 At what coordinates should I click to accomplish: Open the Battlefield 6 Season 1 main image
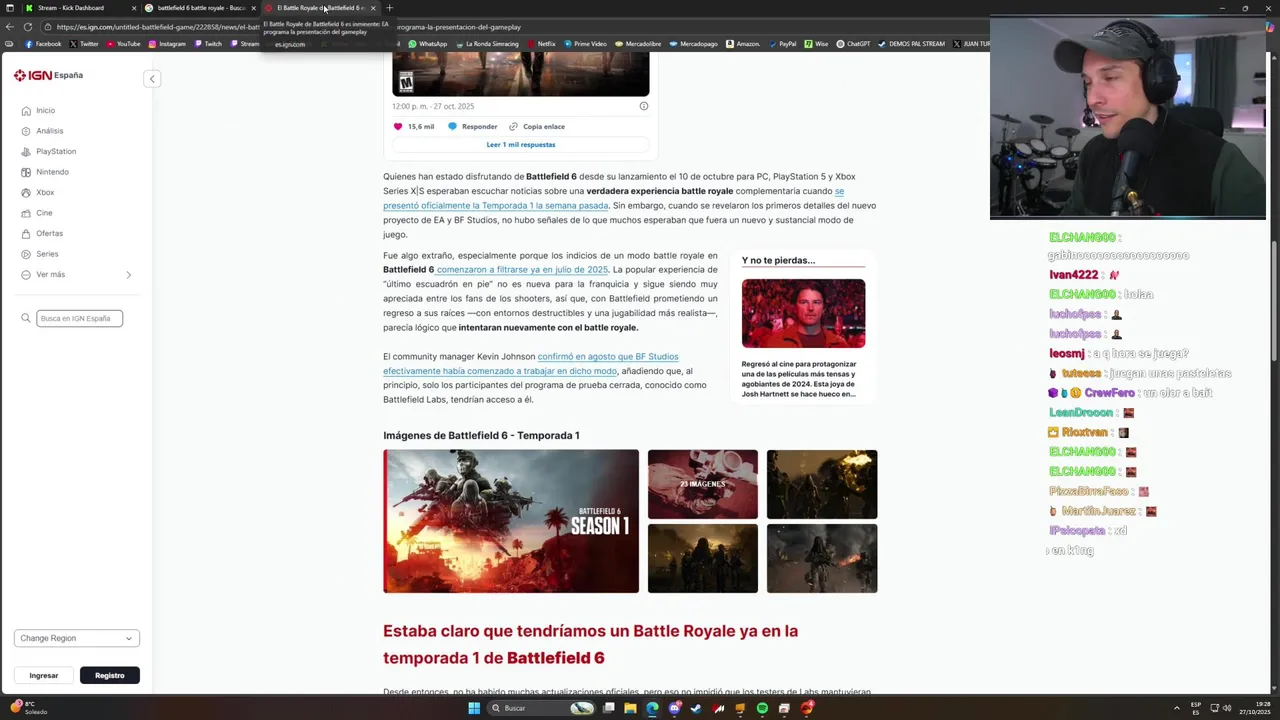511,521
